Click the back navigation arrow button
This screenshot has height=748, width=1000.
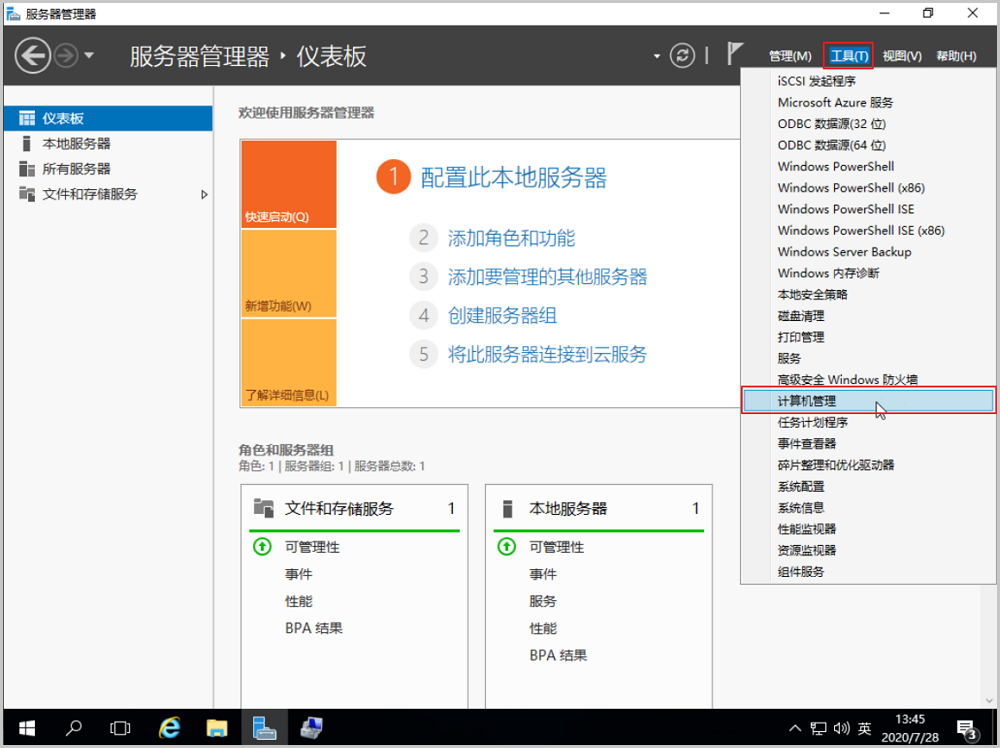click(x=33, y=55)
